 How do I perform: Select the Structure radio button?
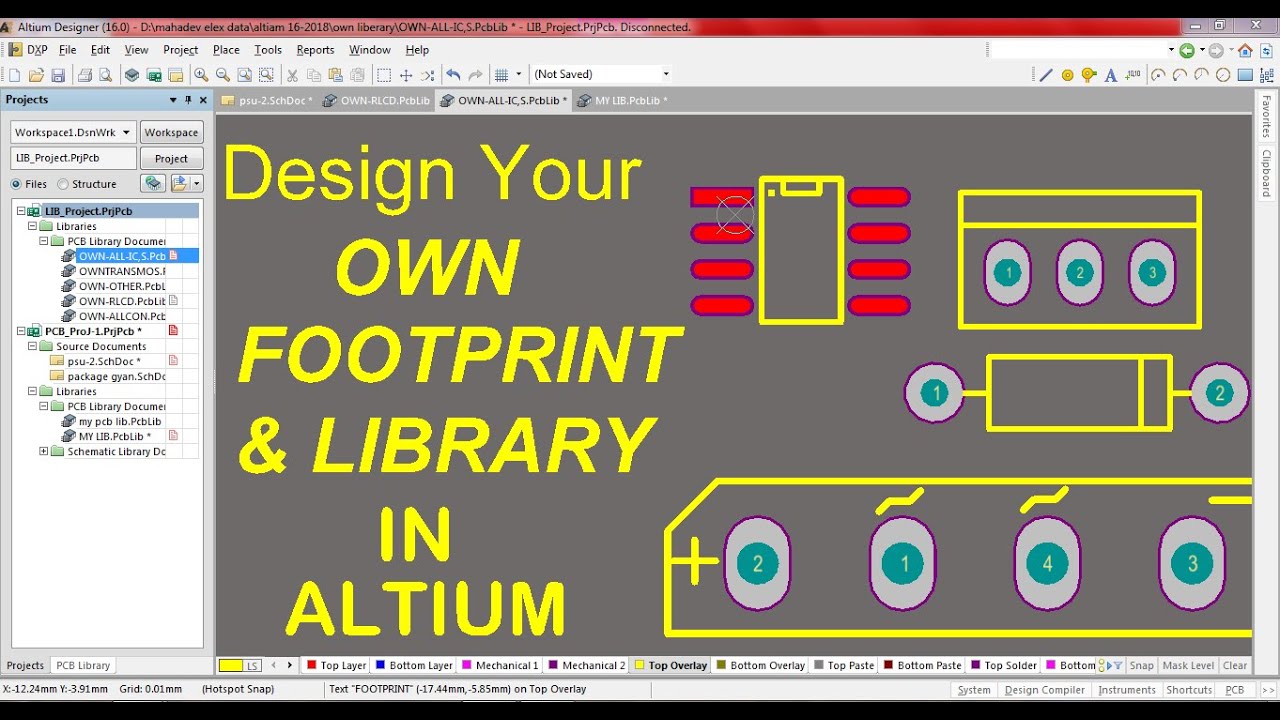(x=63, y=184)
